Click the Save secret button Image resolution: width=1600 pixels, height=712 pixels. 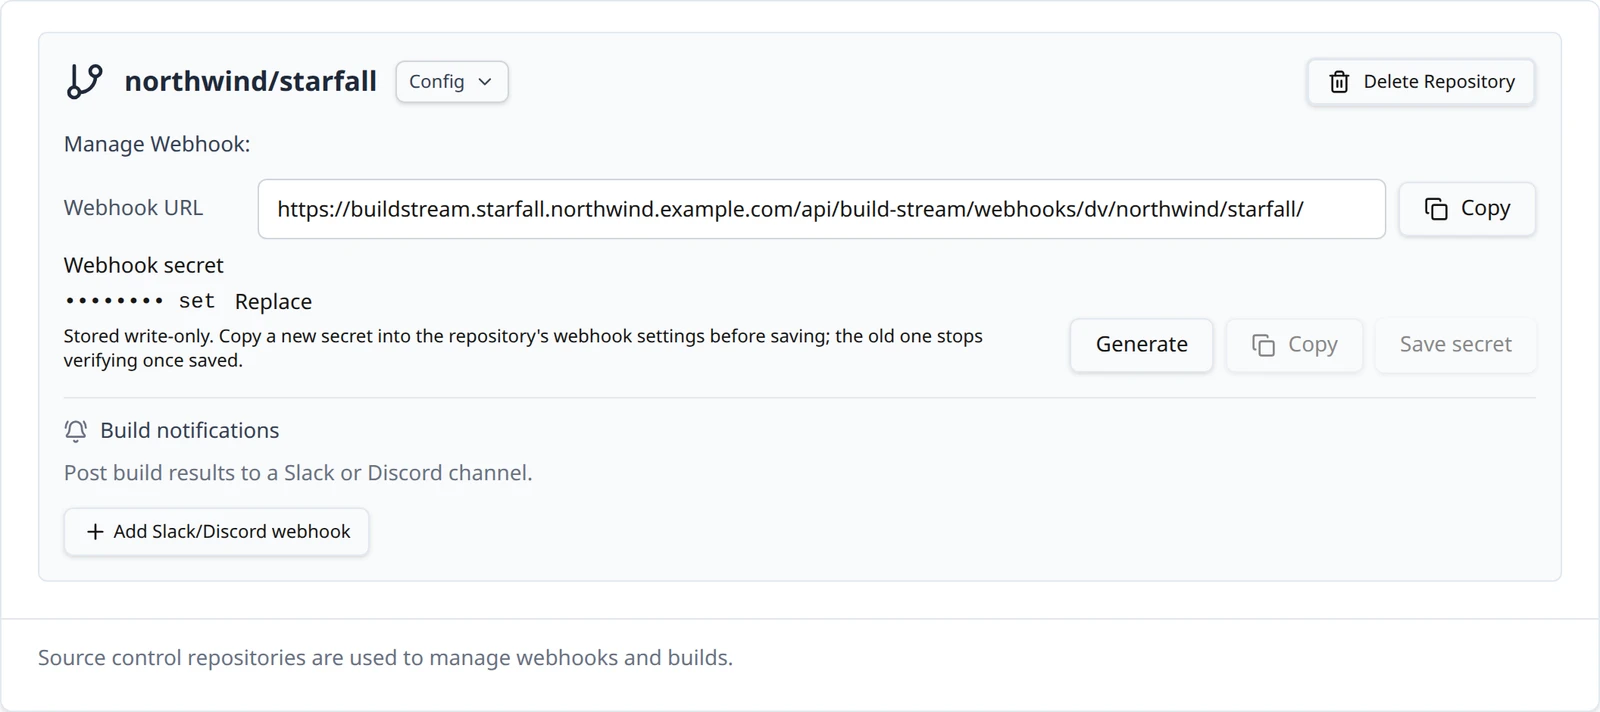1455,345
